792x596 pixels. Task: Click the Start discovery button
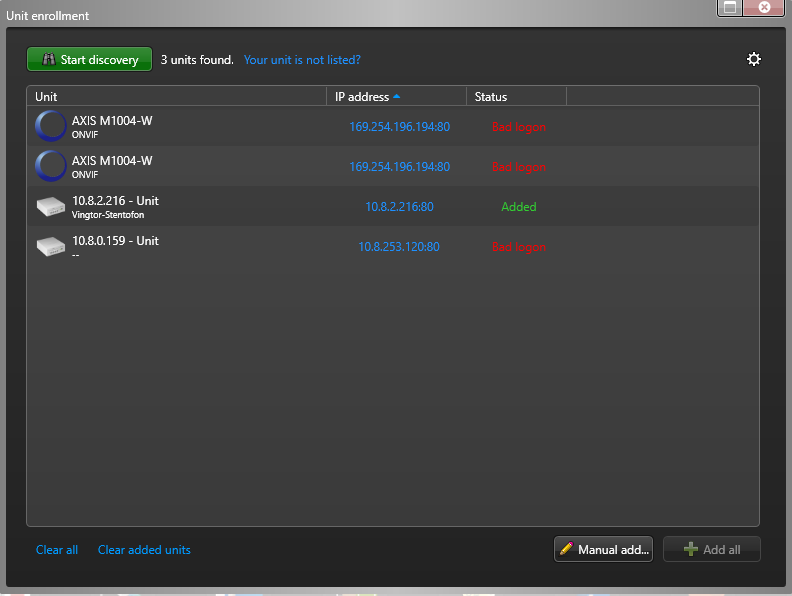89,60
